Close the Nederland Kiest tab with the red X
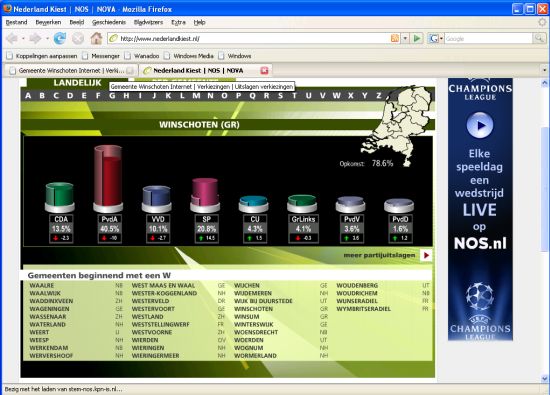Image resolution: width=550 pixels, height=395 pixels. [264, 71]
